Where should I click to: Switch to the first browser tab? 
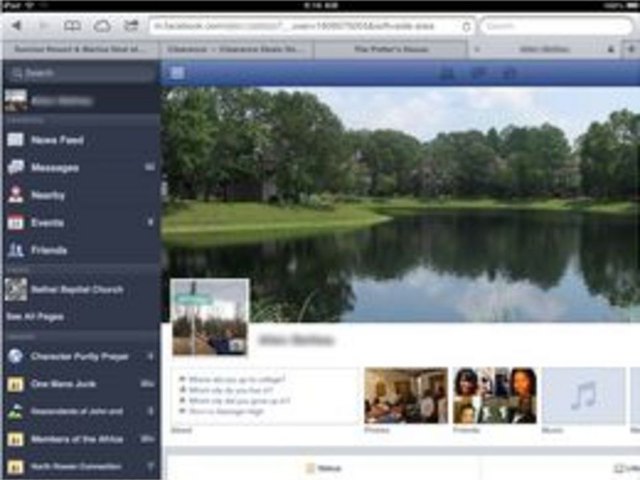[x=80, y=49]
